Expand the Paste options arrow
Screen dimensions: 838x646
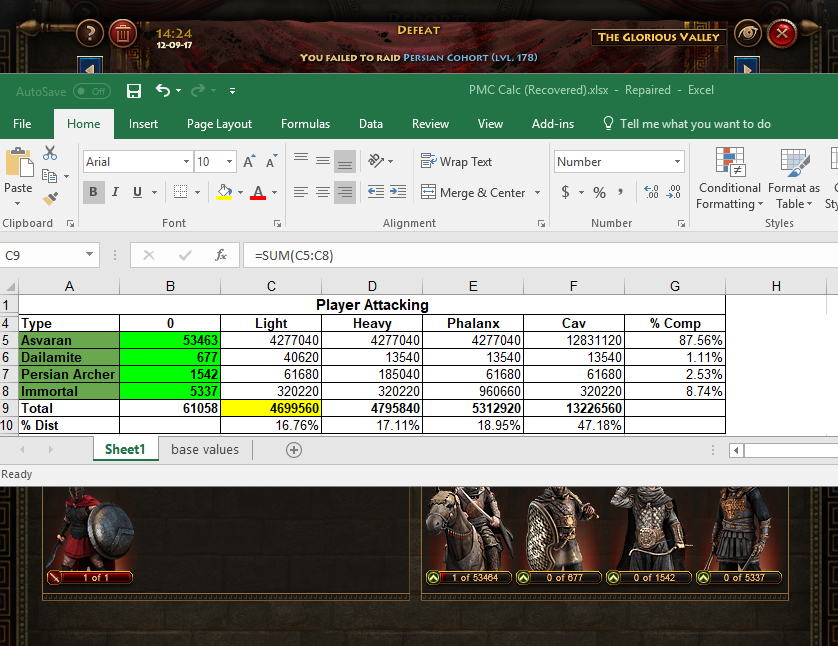[18, 204]
